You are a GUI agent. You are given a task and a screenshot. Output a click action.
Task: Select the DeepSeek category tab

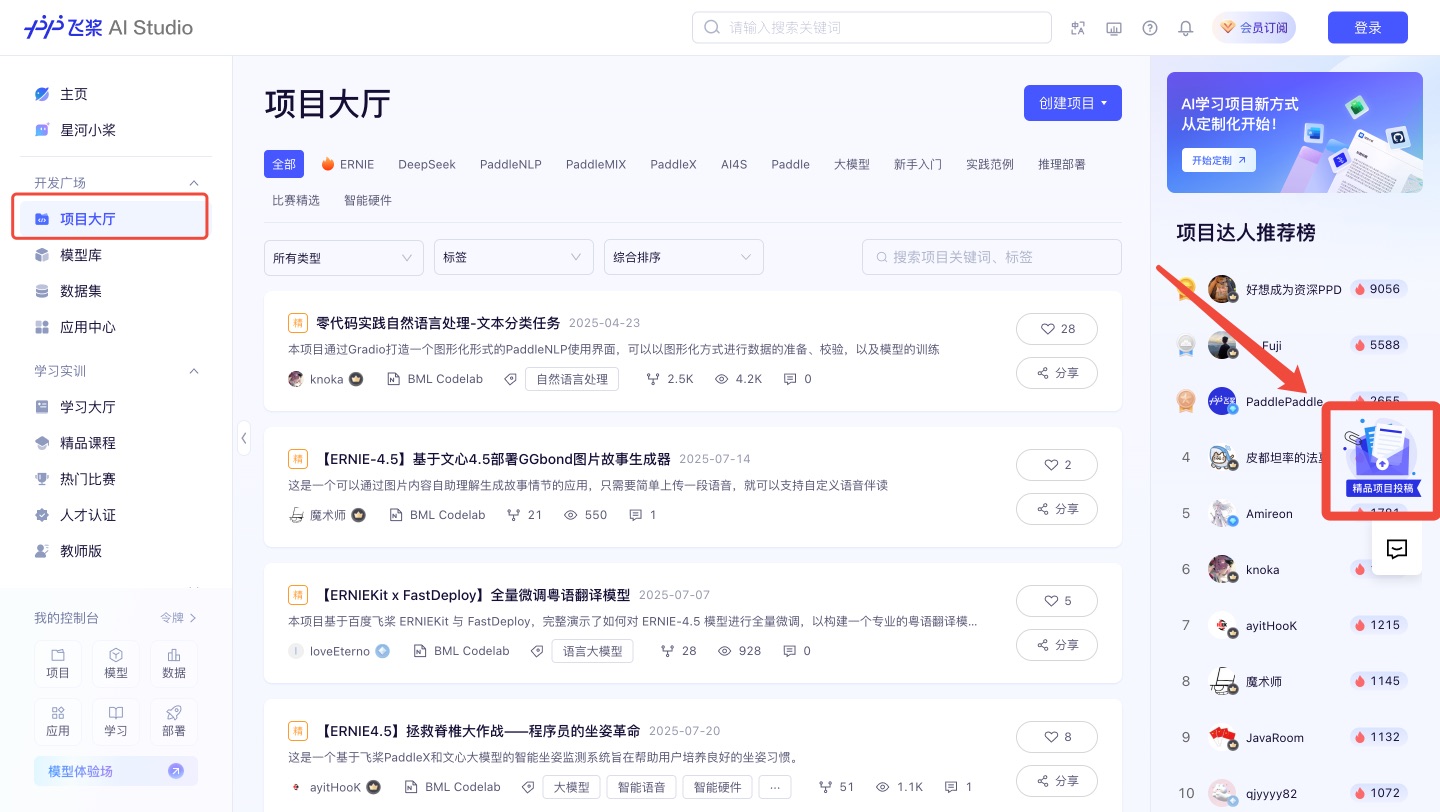[427, 164]
